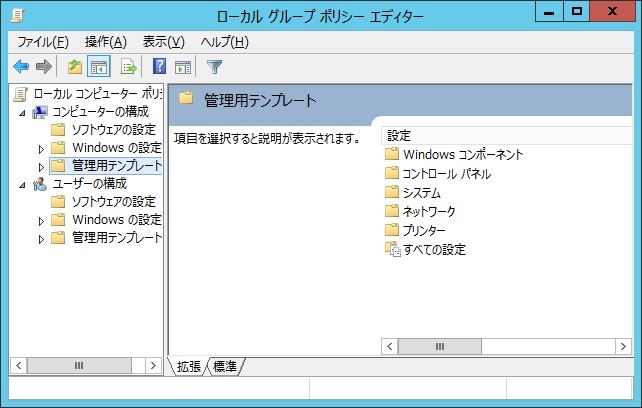Image resolution: width=642 pixels, height=408 pixels.
Task: Maximize the ローカル グループ ポリシー エディター window
Action: (x=576, y=11)
